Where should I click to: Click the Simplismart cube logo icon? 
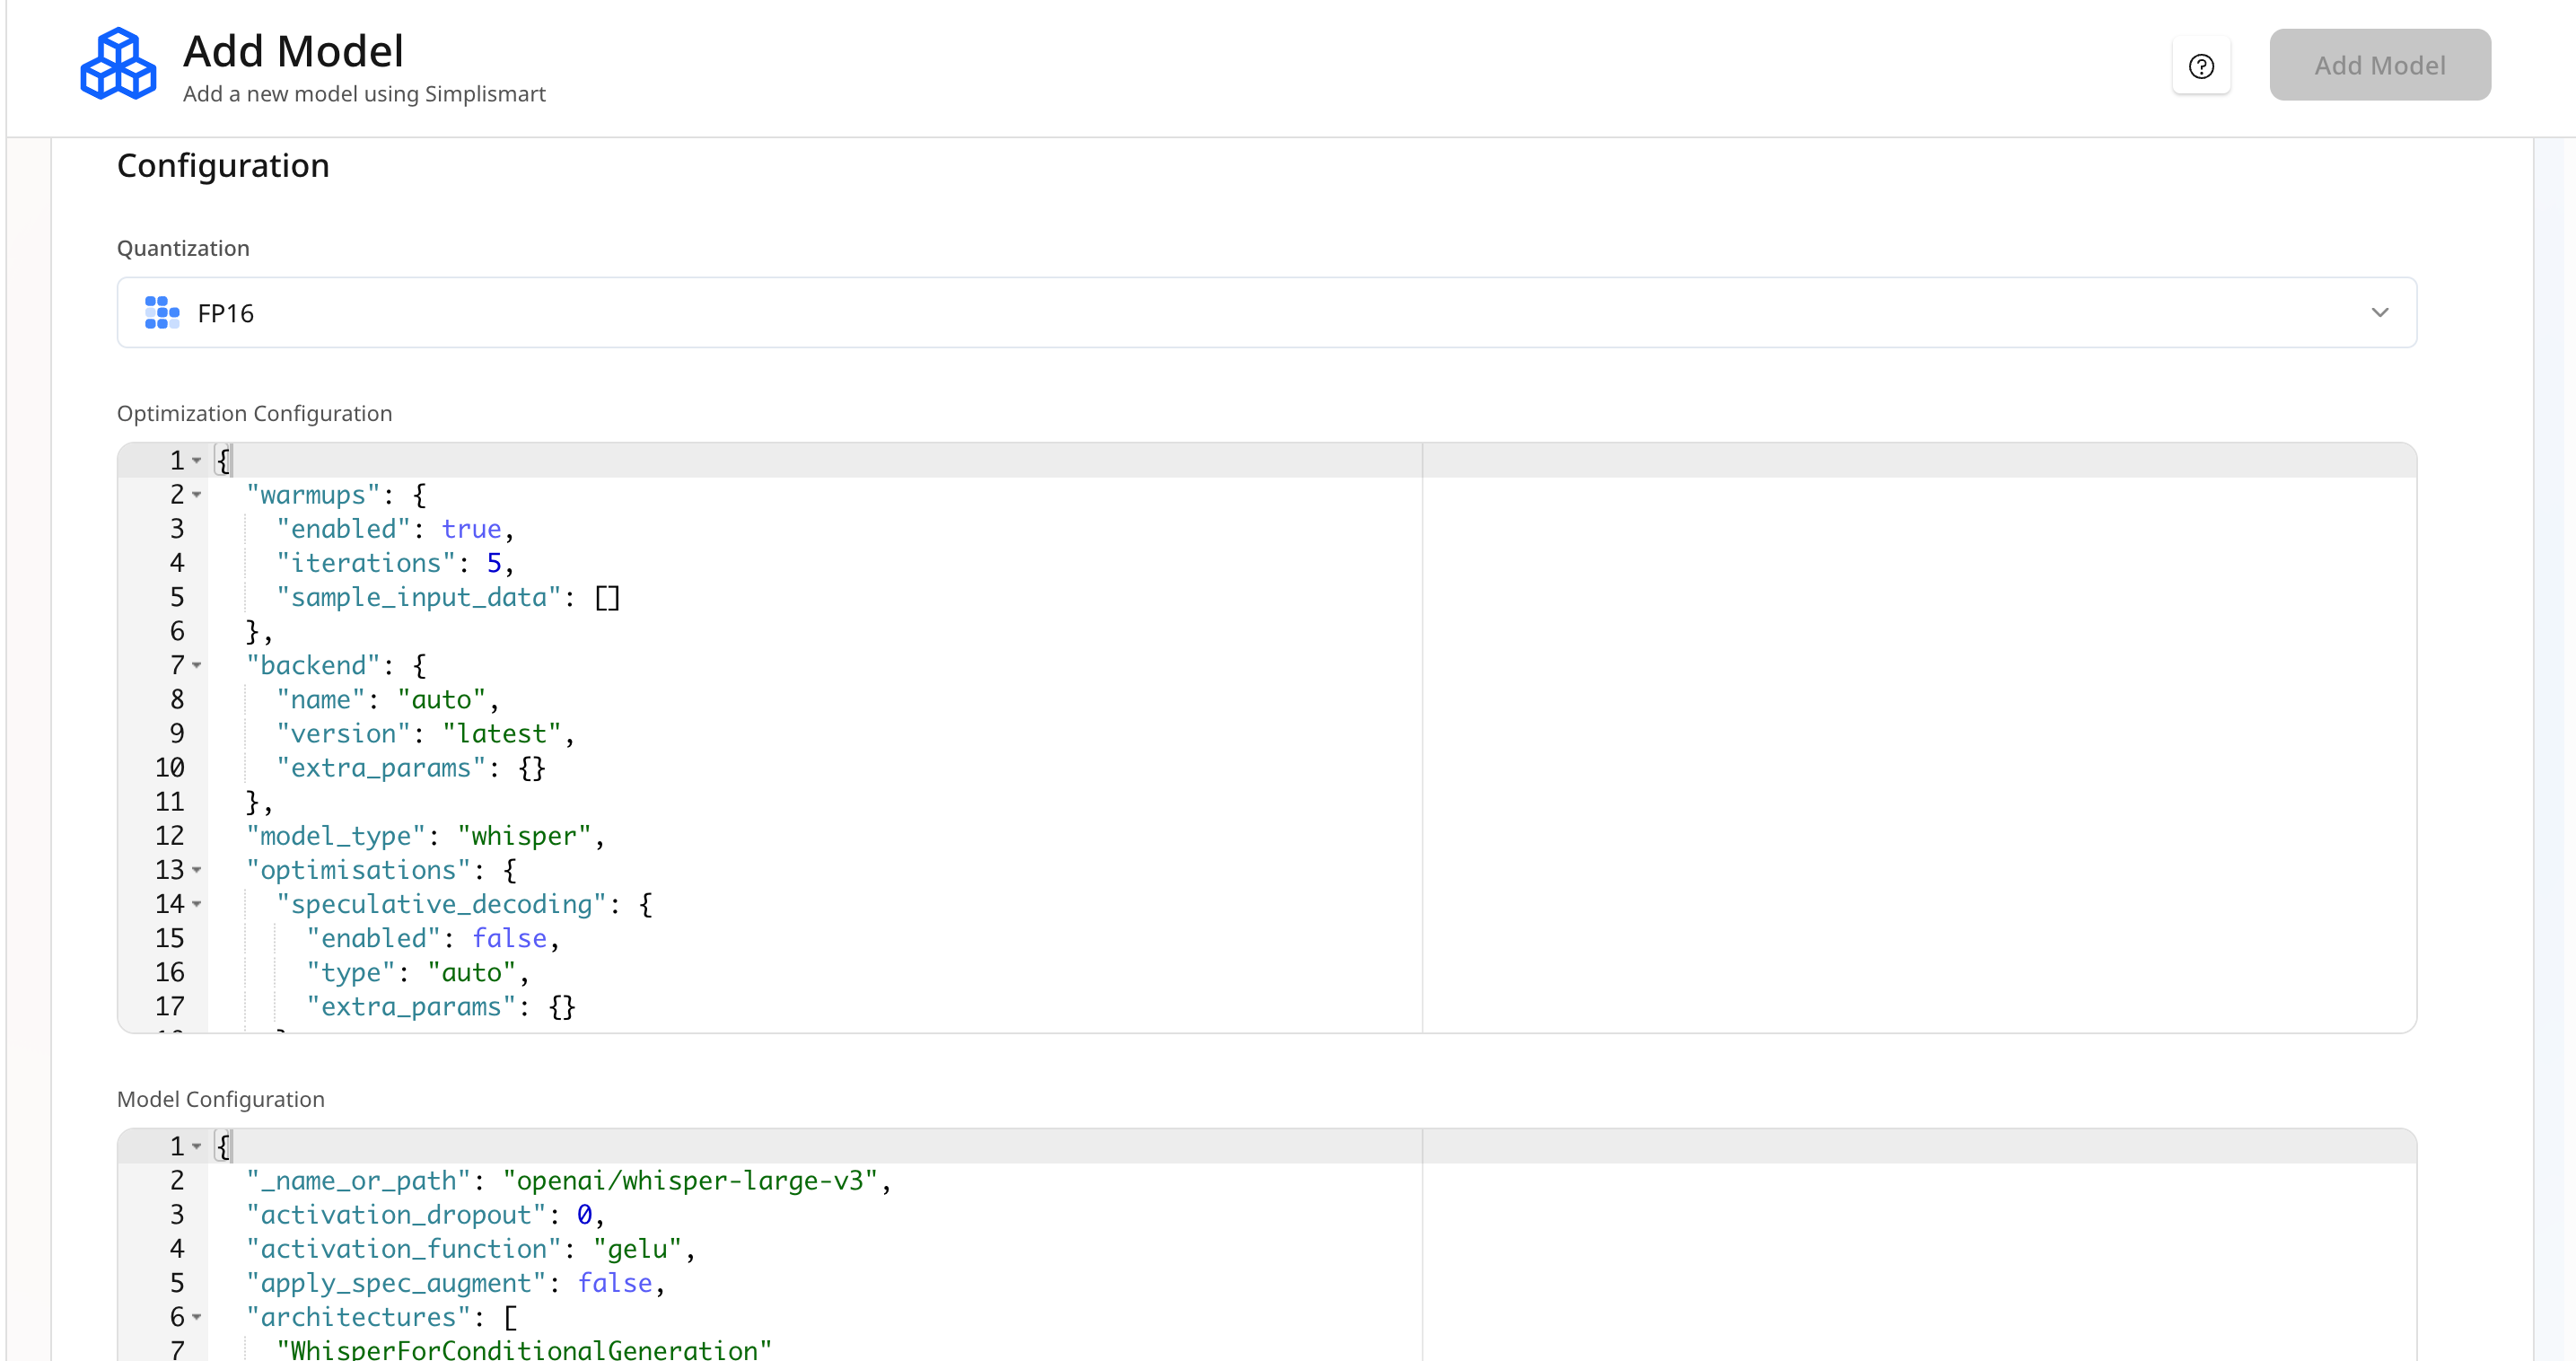(118, 65)
